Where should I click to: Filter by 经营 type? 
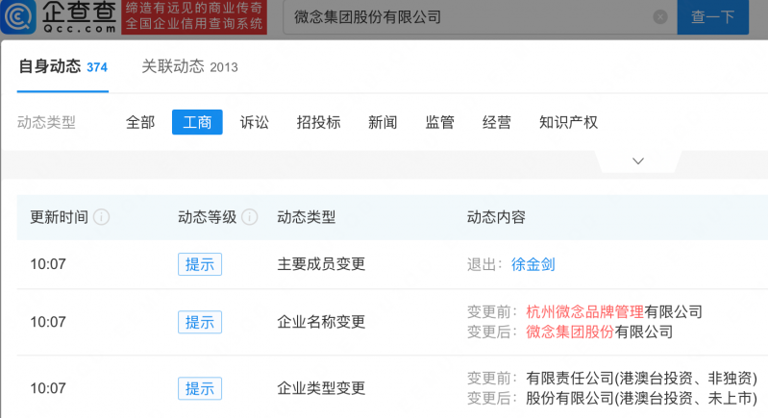[x=496, y=122]
